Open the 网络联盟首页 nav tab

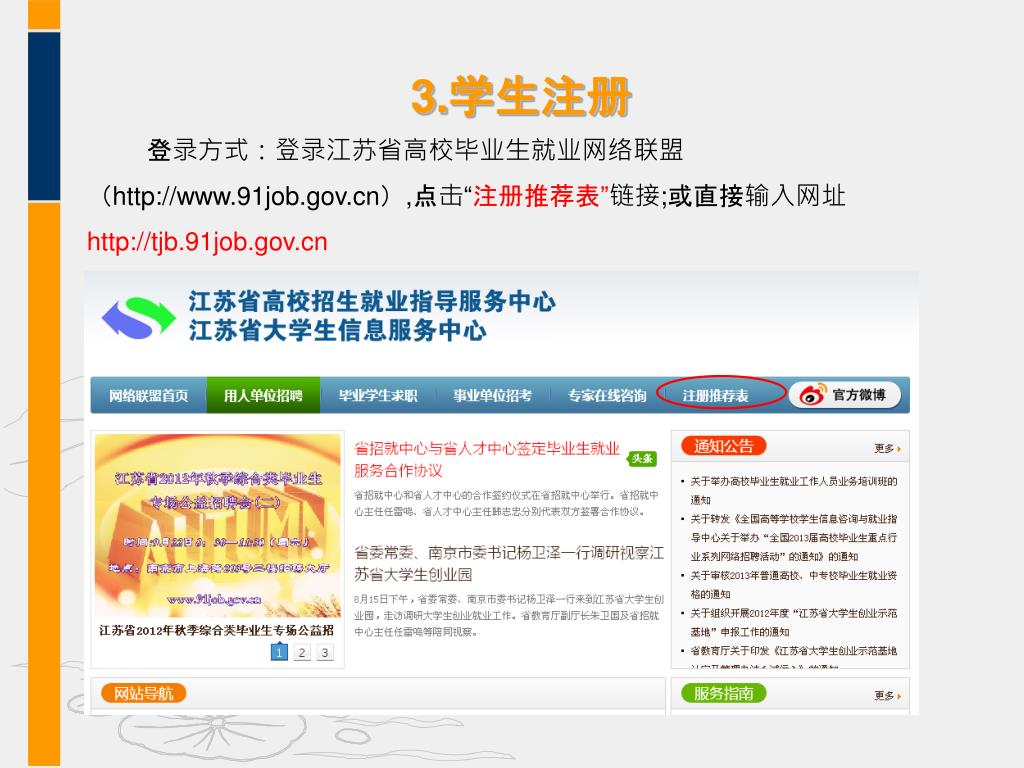(x=149, y=395)
